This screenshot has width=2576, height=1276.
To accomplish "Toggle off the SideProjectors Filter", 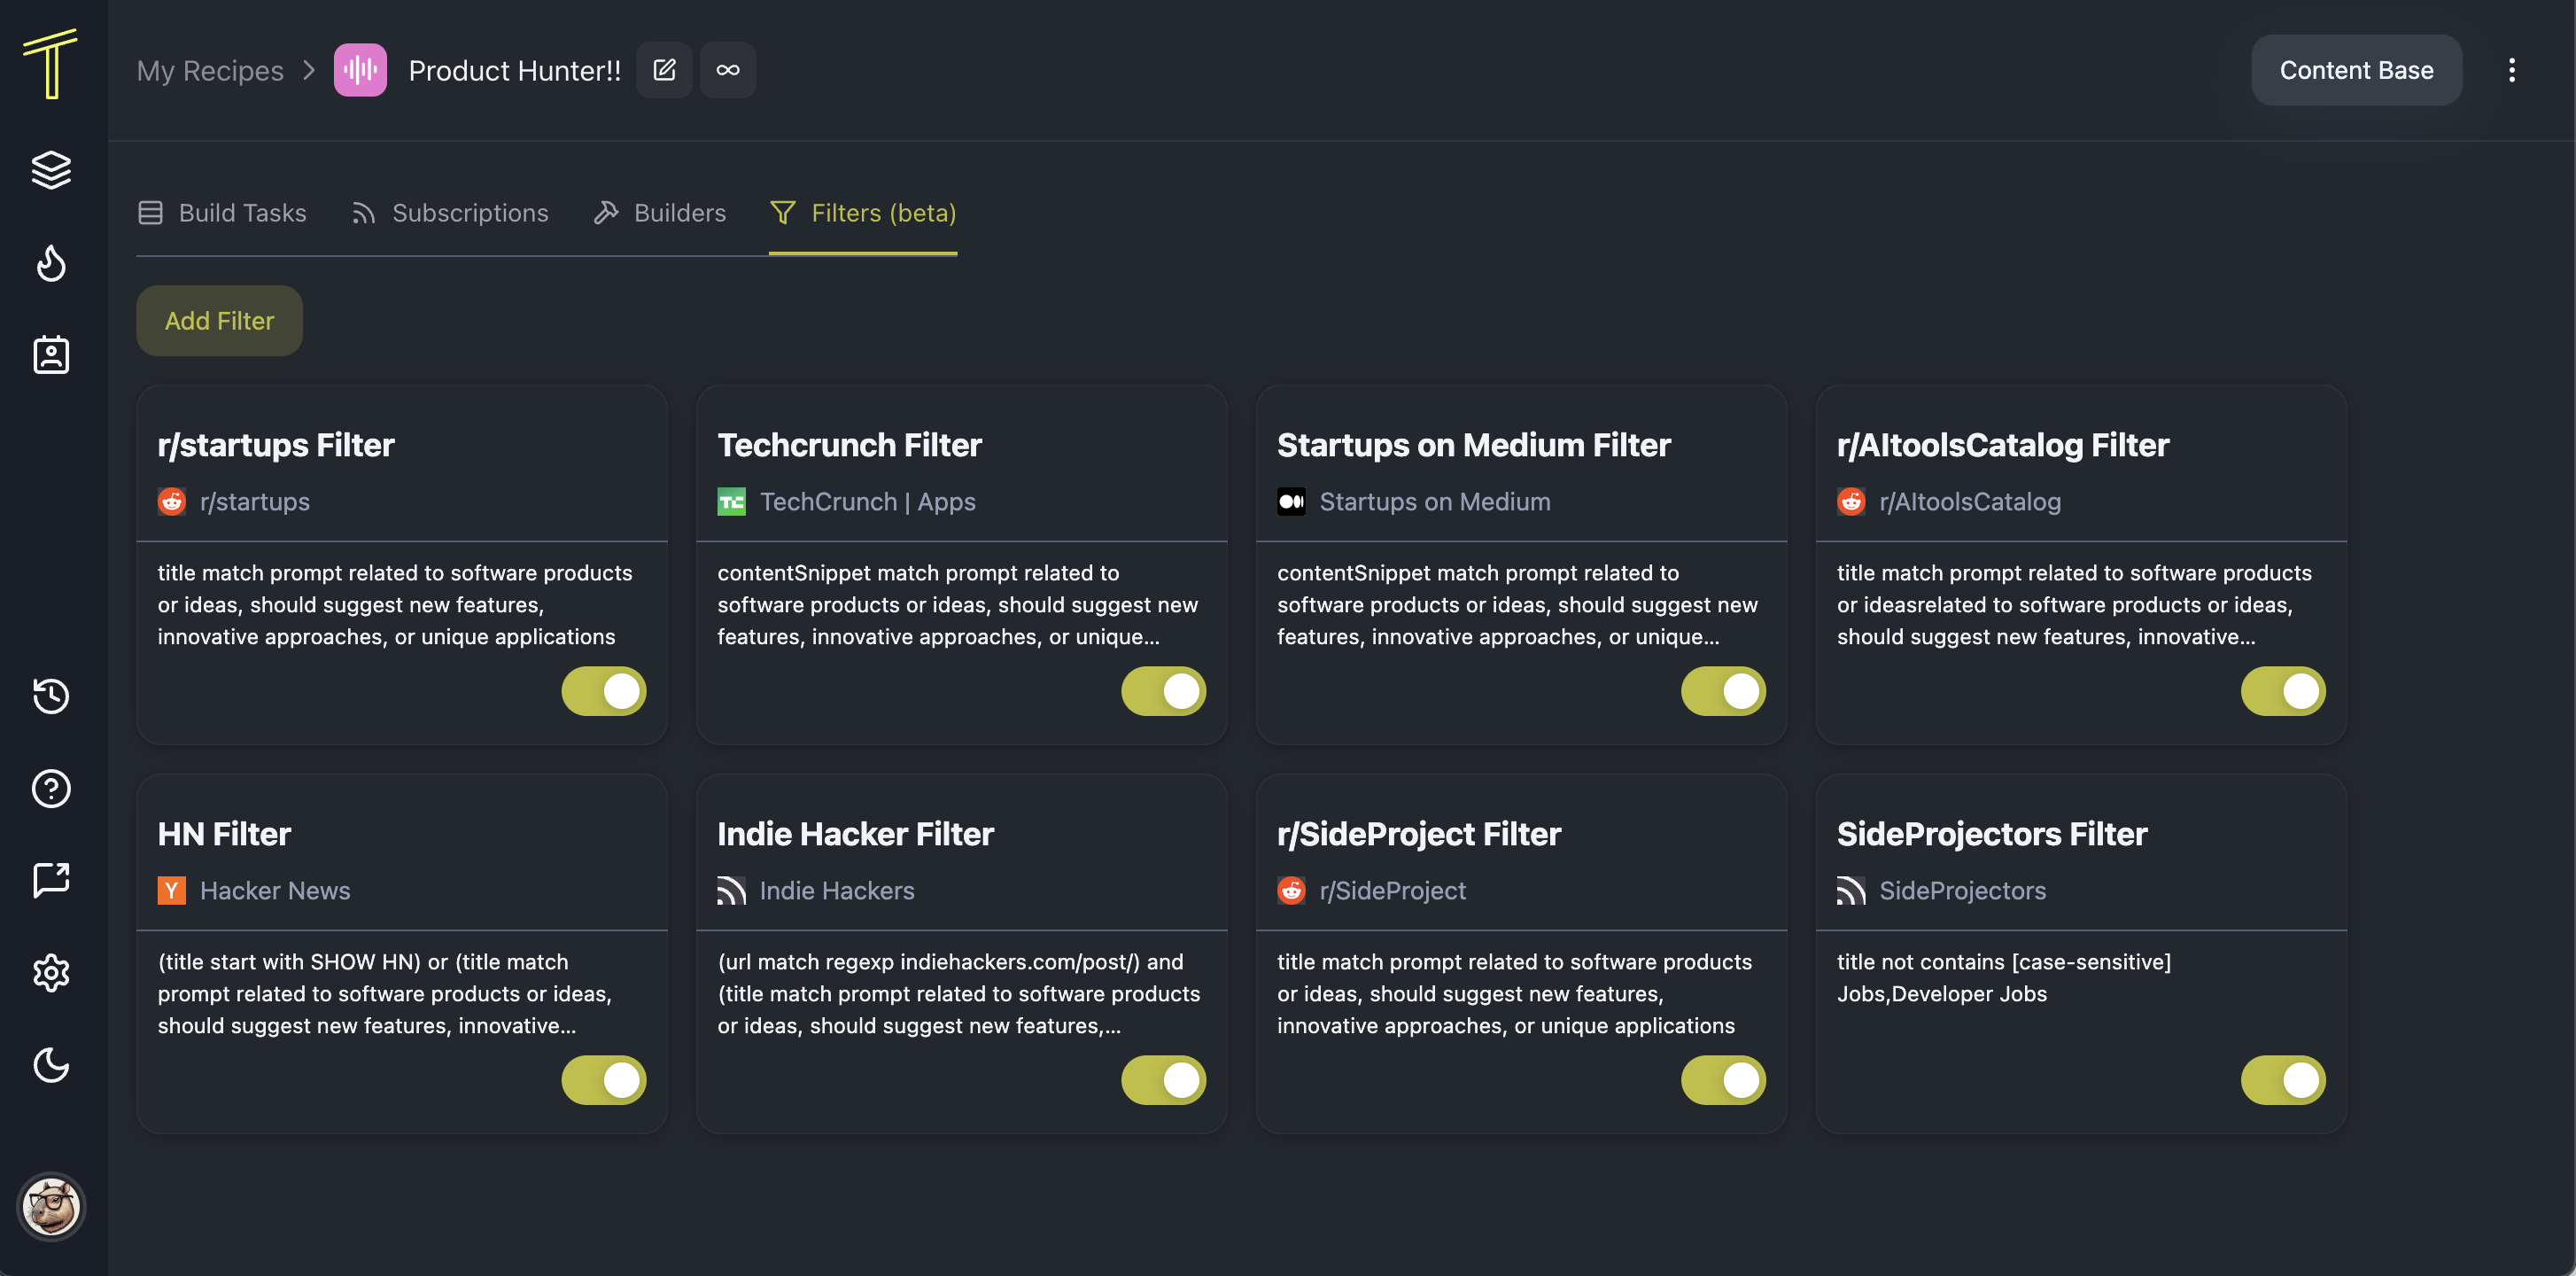I will pyautogui.click(x=2283, y=1080).
